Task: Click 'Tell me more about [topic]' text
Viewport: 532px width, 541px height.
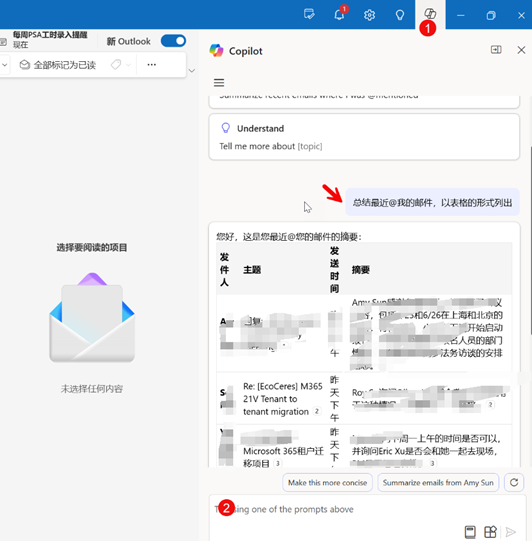Action: (271, 146)
